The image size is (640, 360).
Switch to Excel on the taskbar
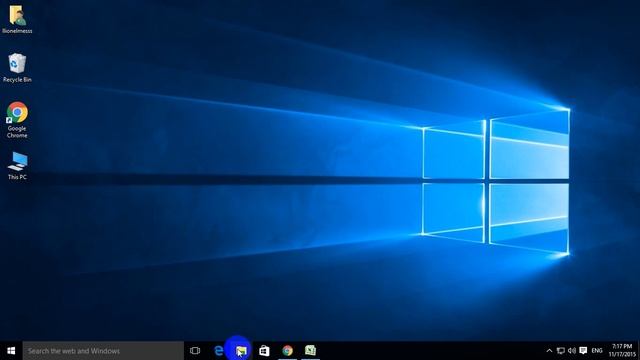tap(310, 351)
